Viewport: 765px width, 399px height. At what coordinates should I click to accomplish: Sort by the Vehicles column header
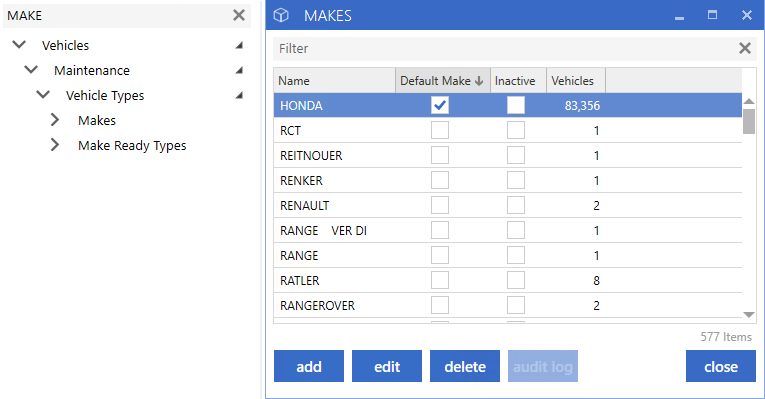tap(576, 80)
